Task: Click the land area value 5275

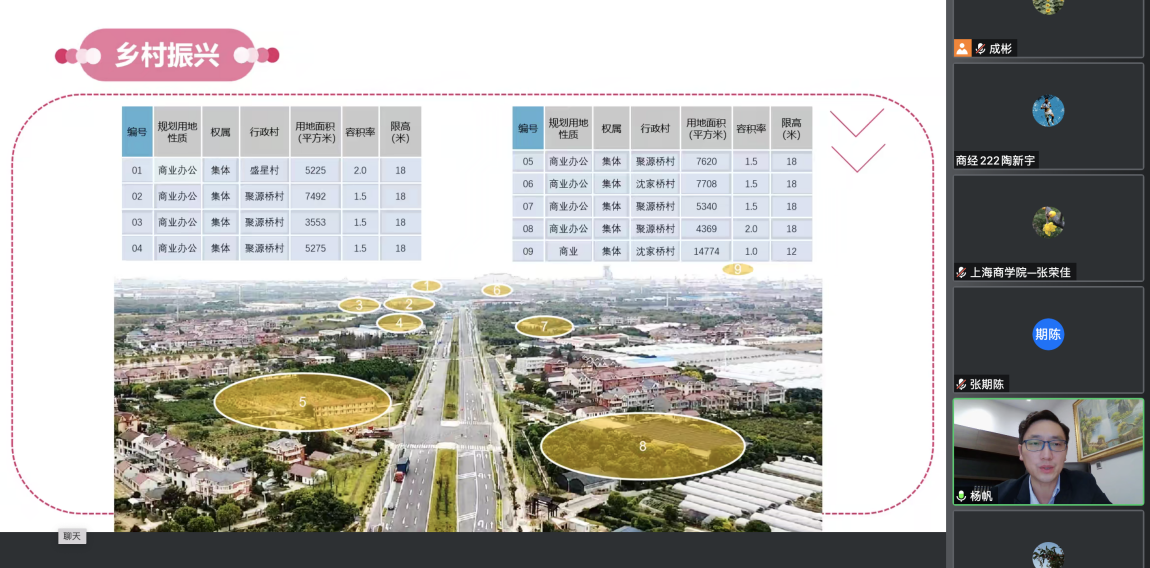Action: point(315,249)
